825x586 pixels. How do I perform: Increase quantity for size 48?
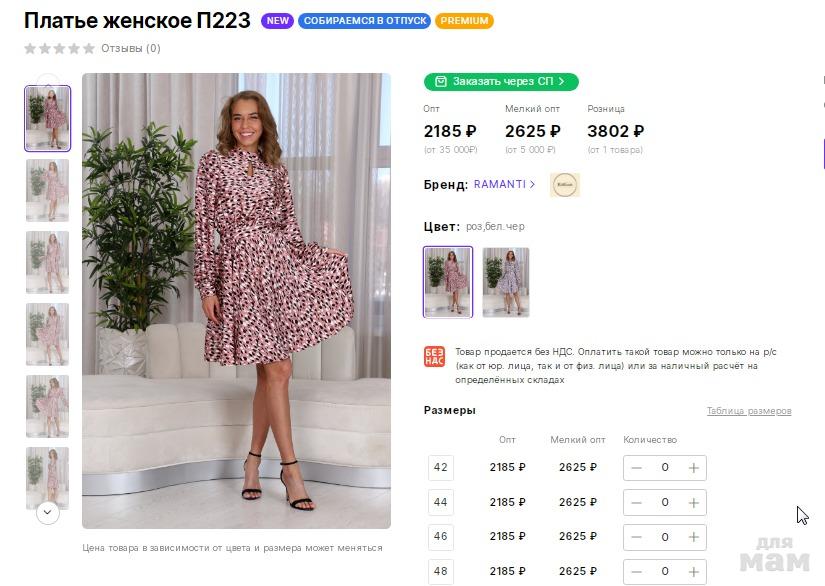click(693, 571)
